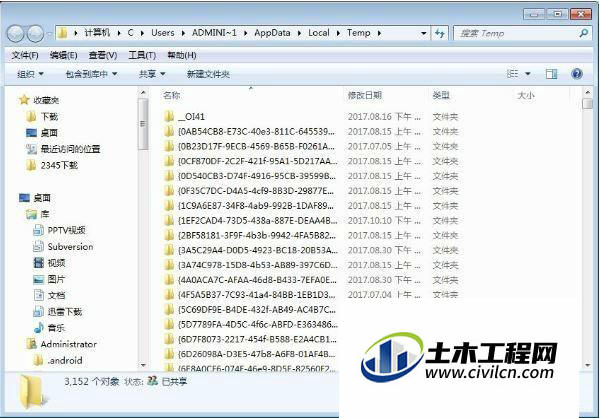The height and width of the screenshot is (418, 600).
Task: Open the 文件(F) menu
Action: (x=25, y=55)
